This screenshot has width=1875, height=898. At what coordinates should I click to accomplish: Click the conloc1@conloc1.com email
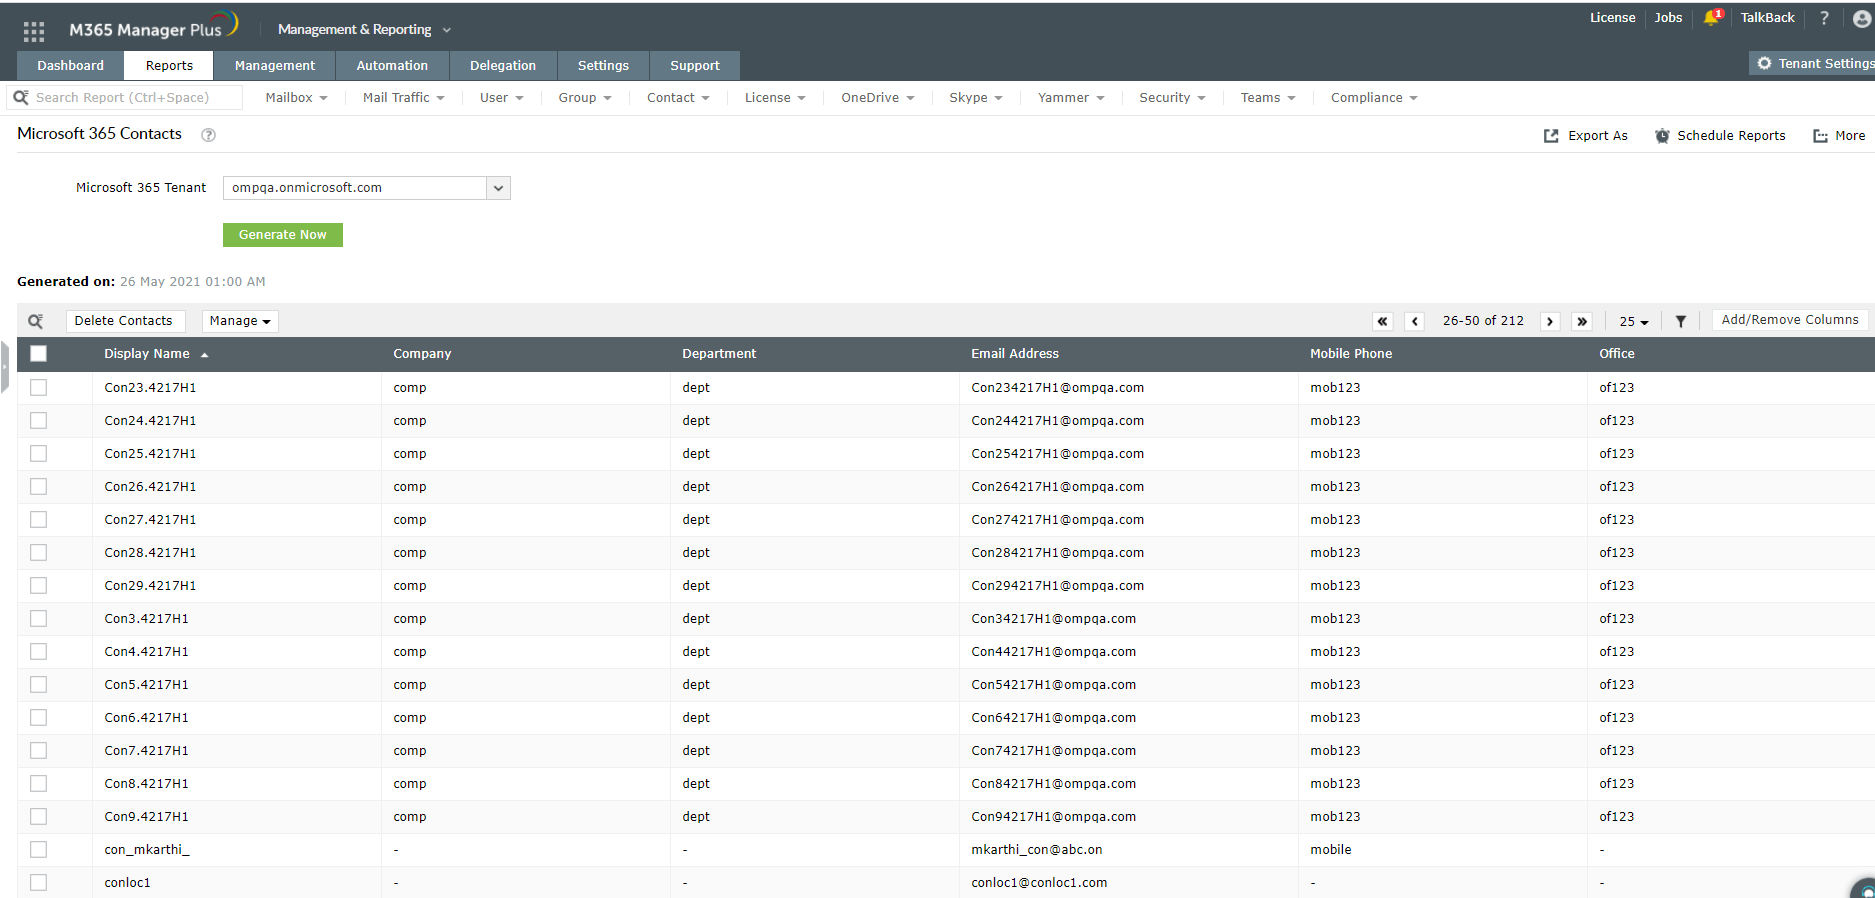tap(1039, 883)
